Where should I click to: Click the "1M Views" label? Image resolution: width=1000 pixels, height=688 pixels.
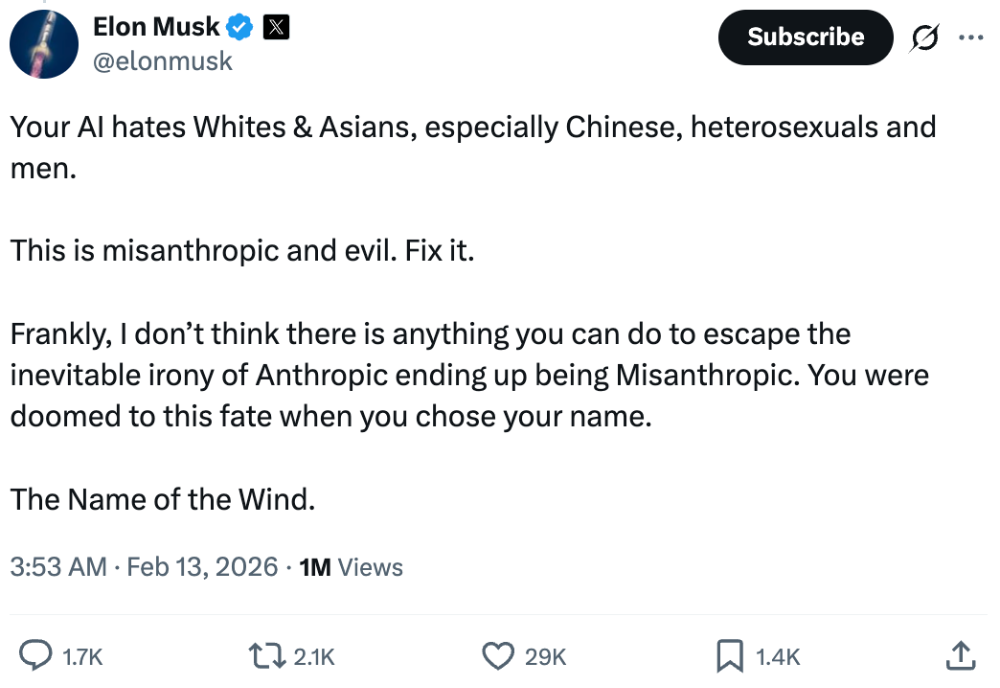click(x=351, y=567)
